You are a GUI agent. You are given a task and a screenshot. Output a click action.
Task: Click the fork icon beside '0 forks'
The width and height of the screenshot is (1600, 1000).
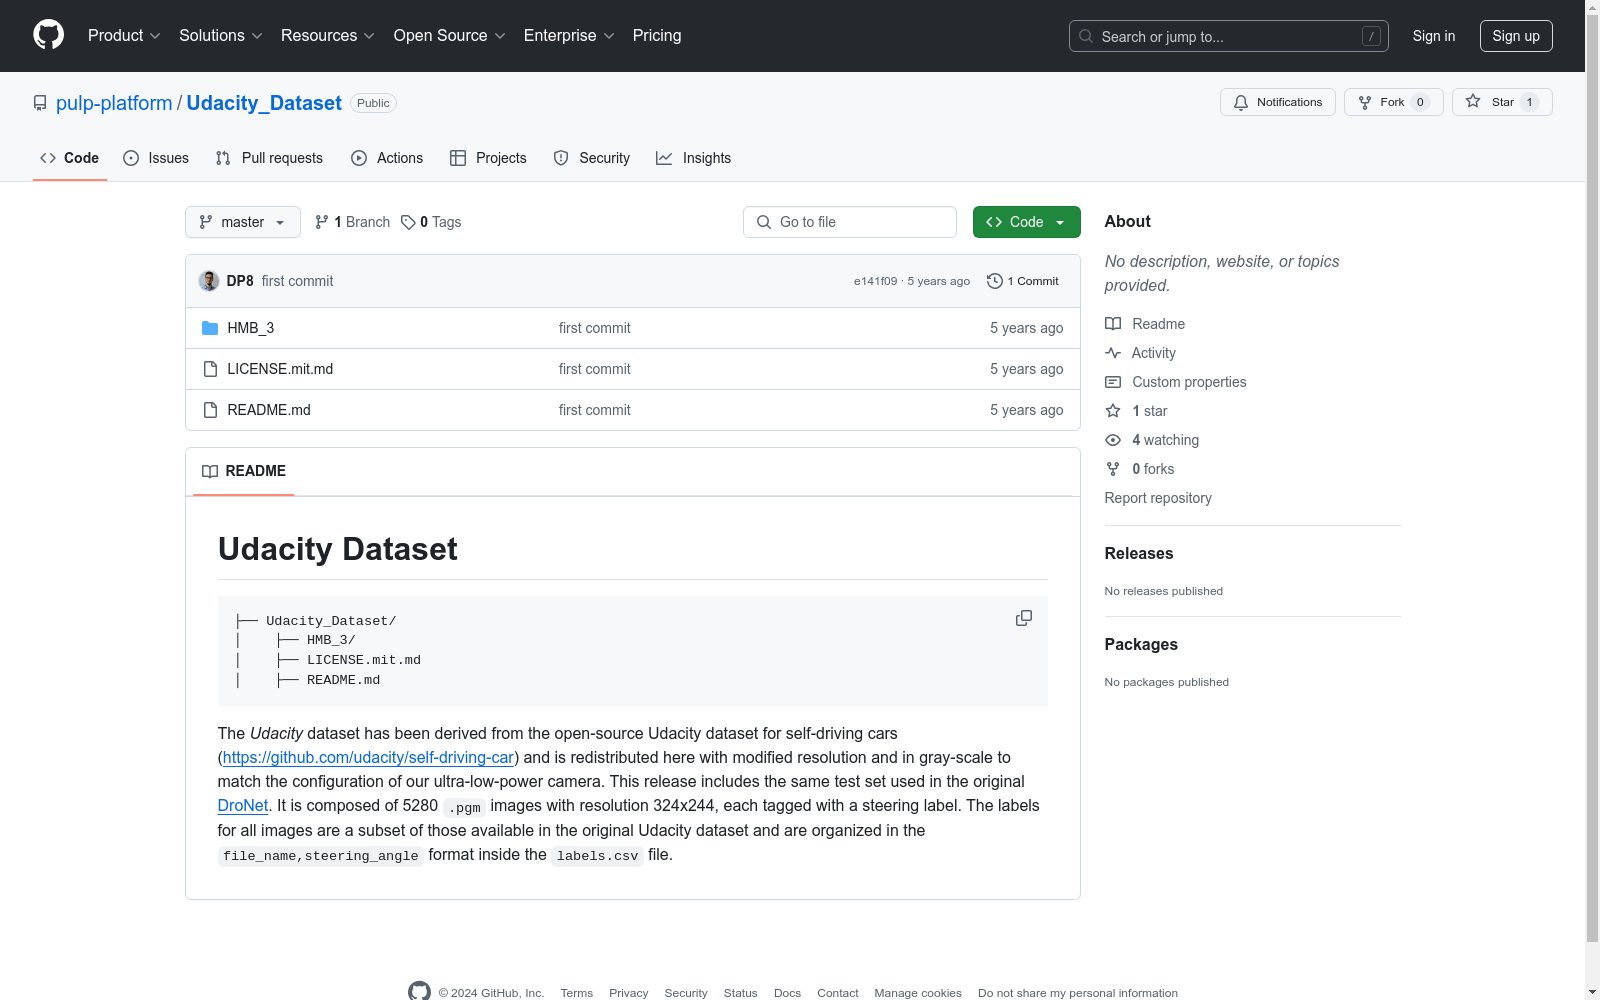(x=1113, y=469)
